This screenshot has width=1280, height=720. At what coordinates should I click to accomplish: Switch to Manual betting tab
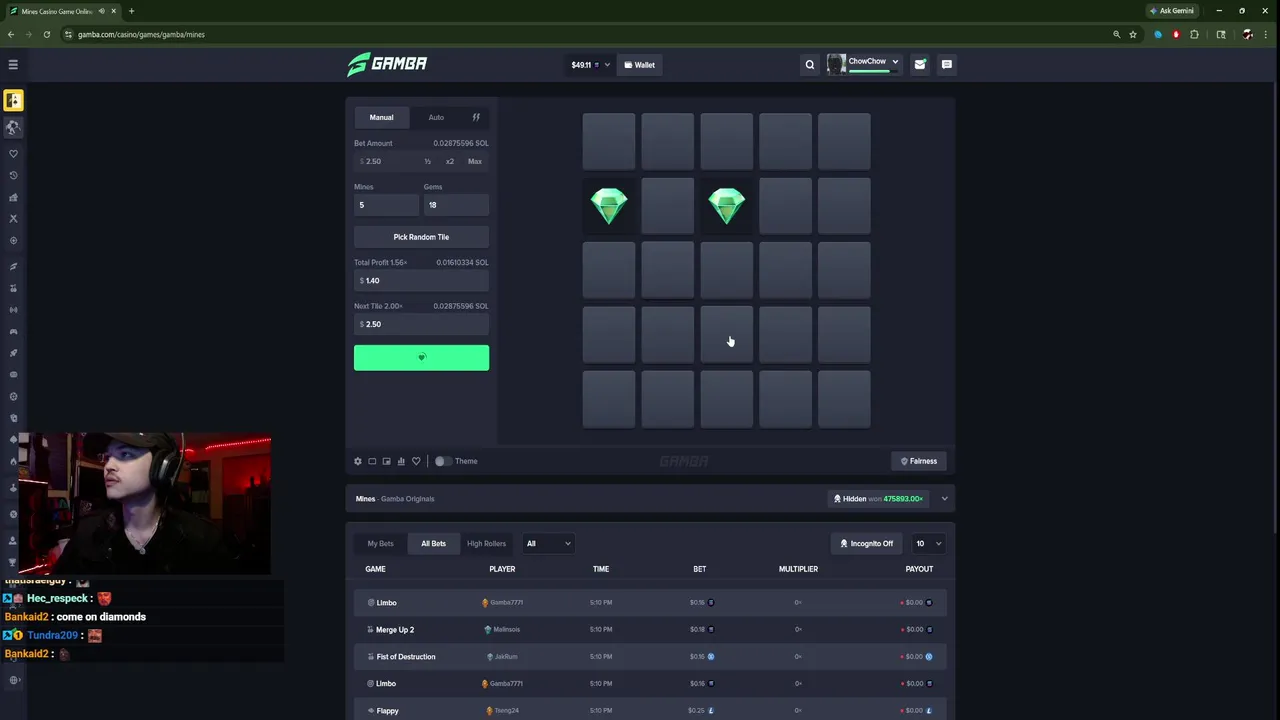[381, 117]
